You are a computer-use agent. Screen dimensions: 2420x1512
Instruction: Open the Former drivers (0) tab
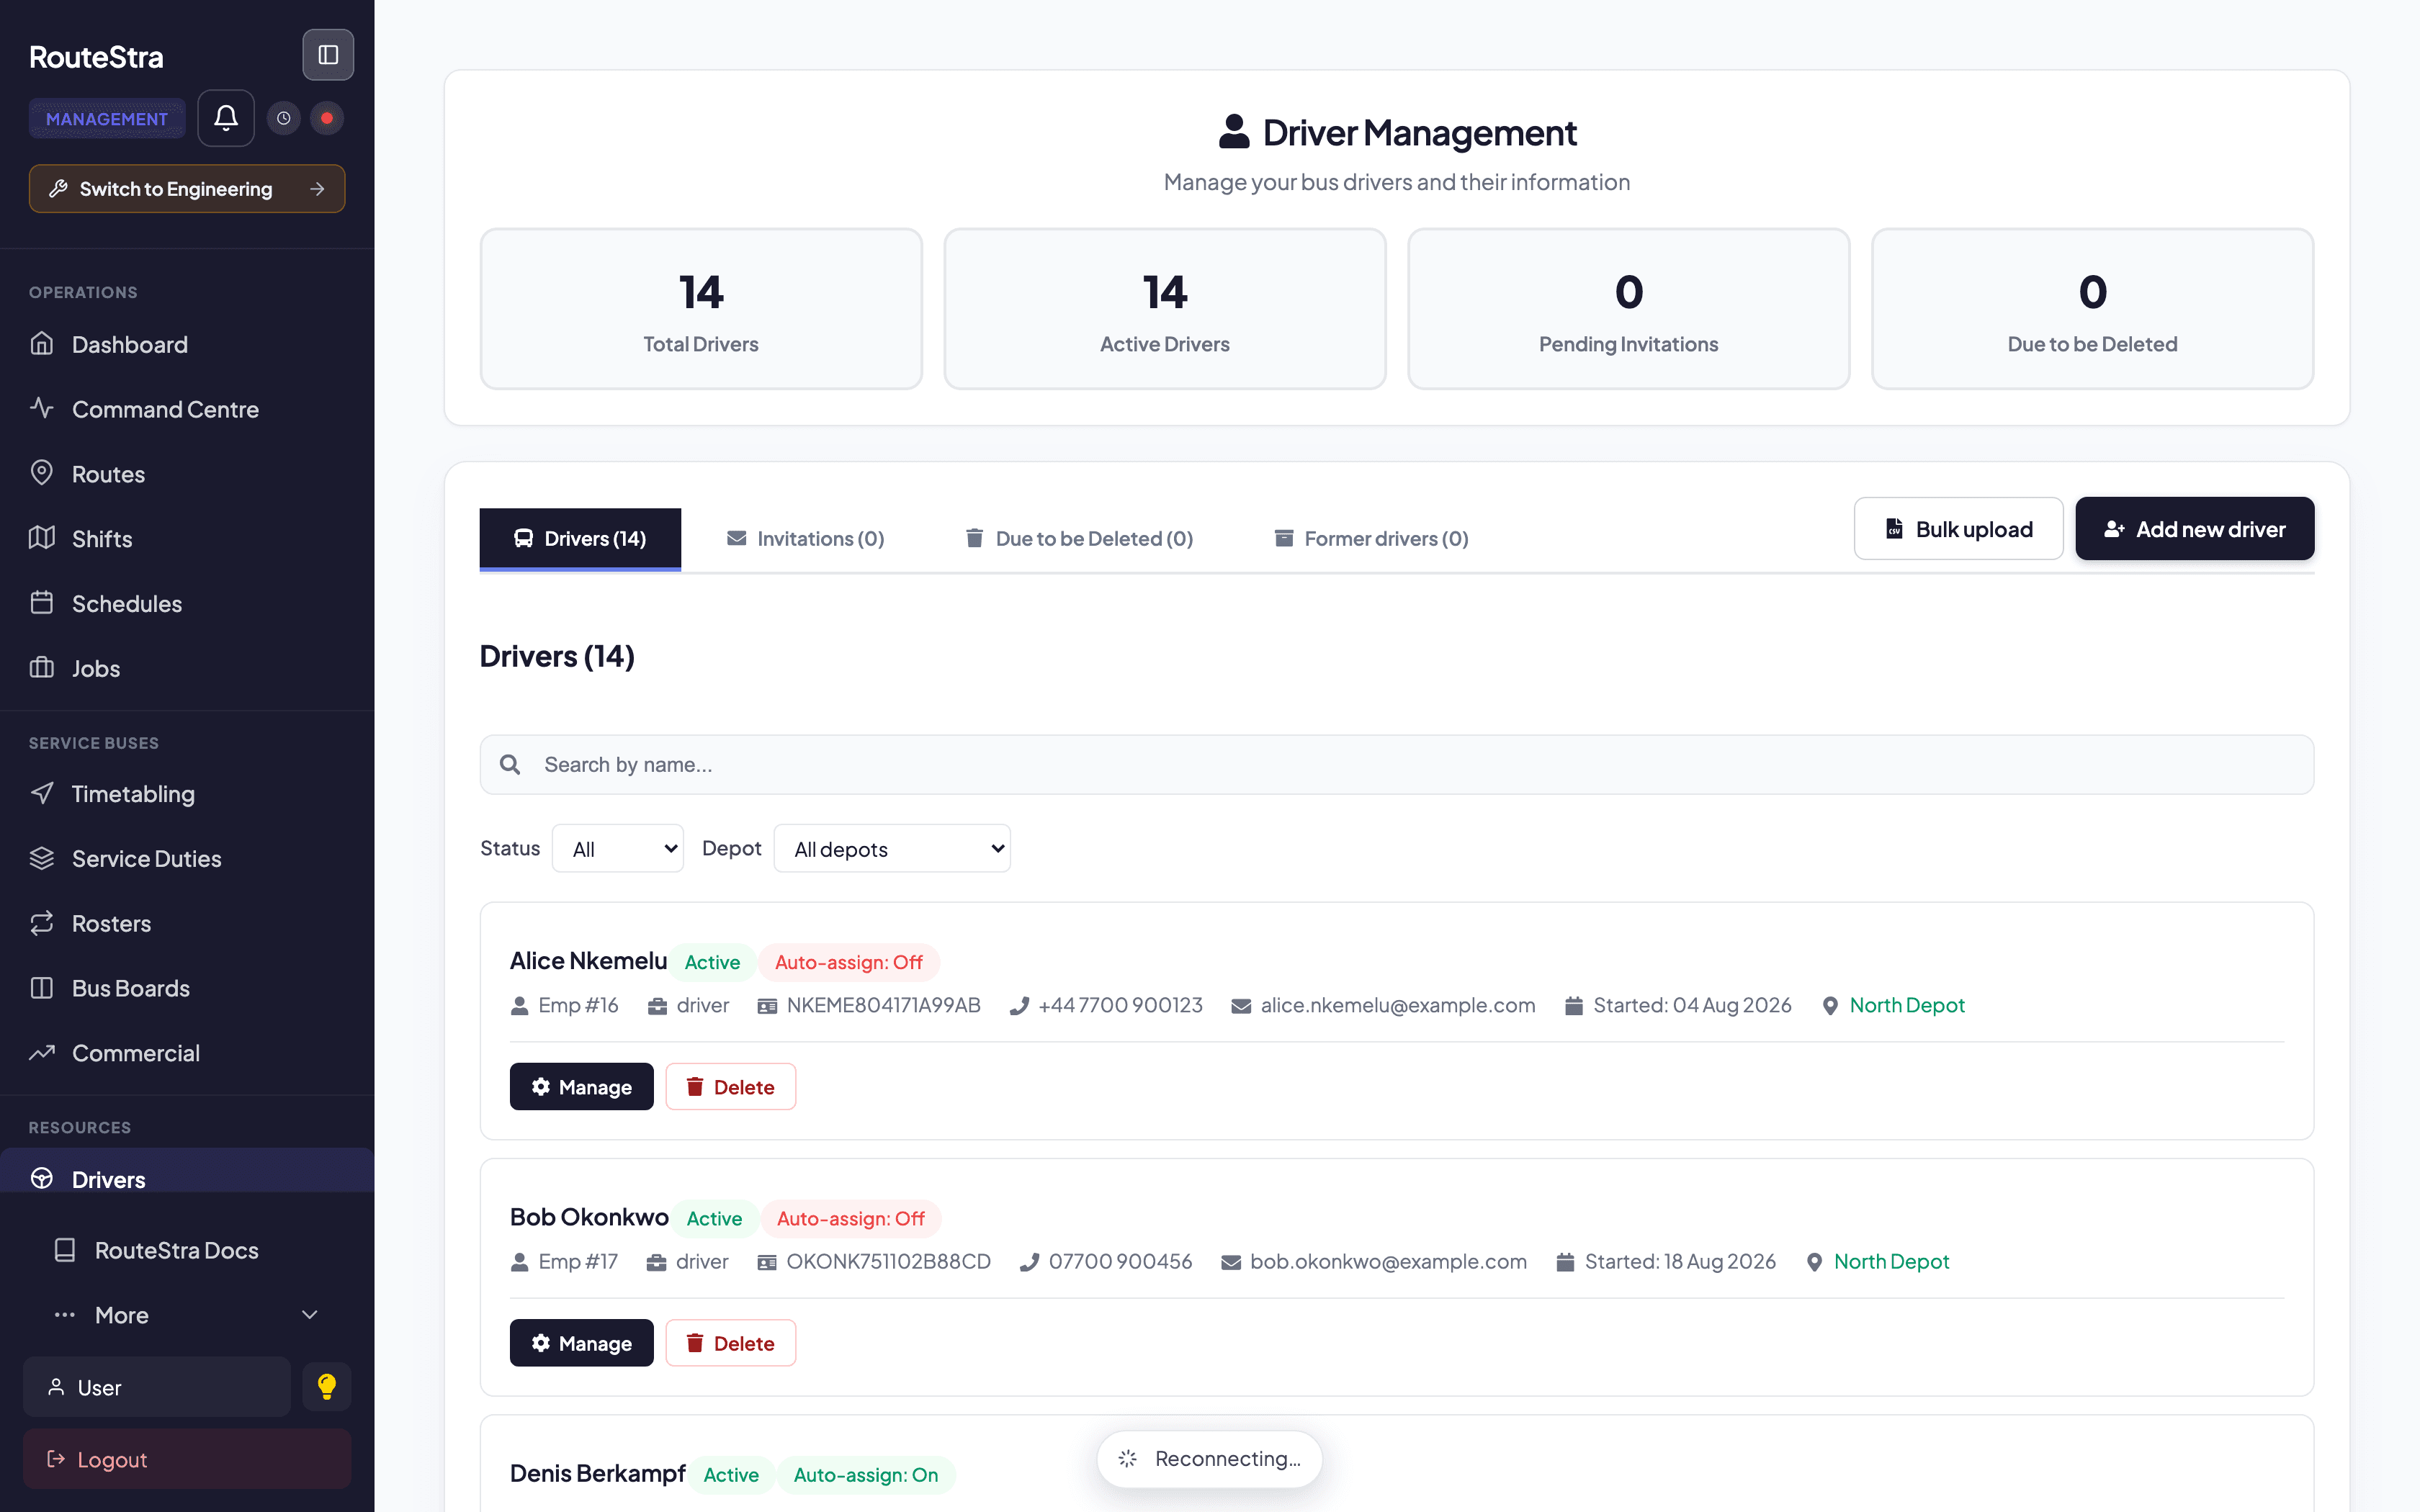[1372, 539]
